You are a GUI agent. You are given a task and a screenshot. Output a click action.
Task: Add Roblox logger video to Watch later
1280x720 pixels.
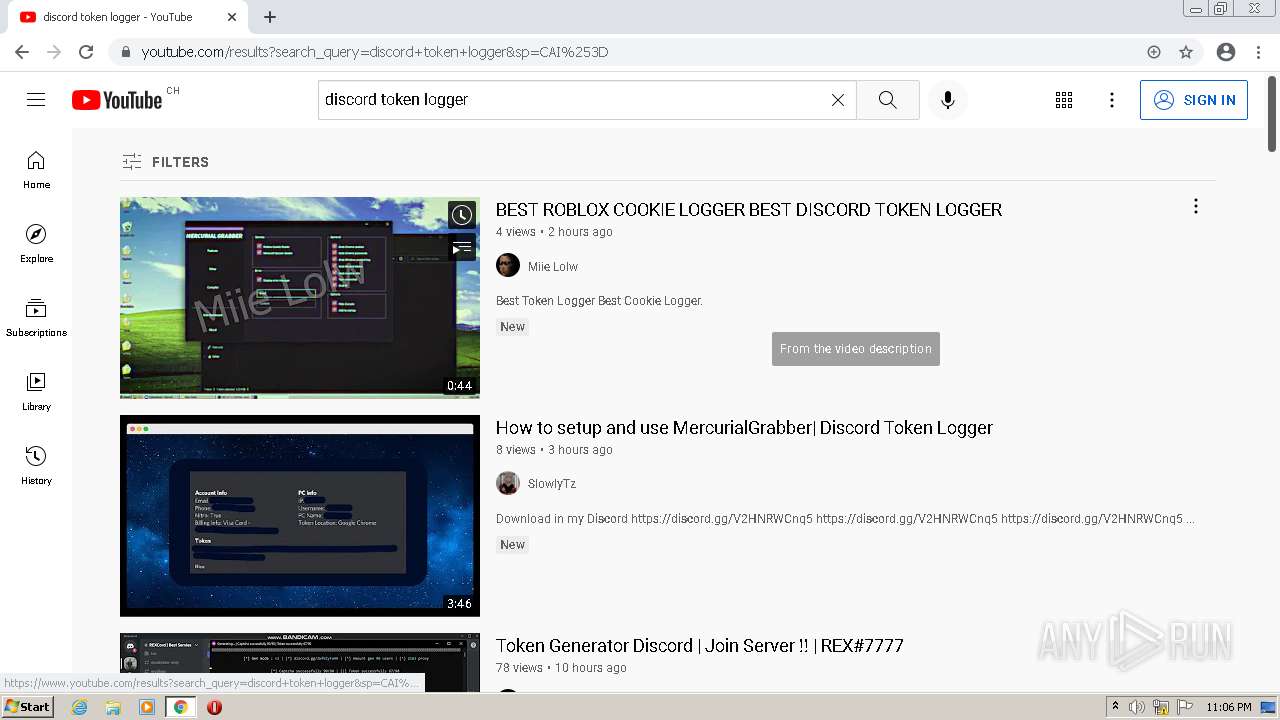[x=461, y=215]
